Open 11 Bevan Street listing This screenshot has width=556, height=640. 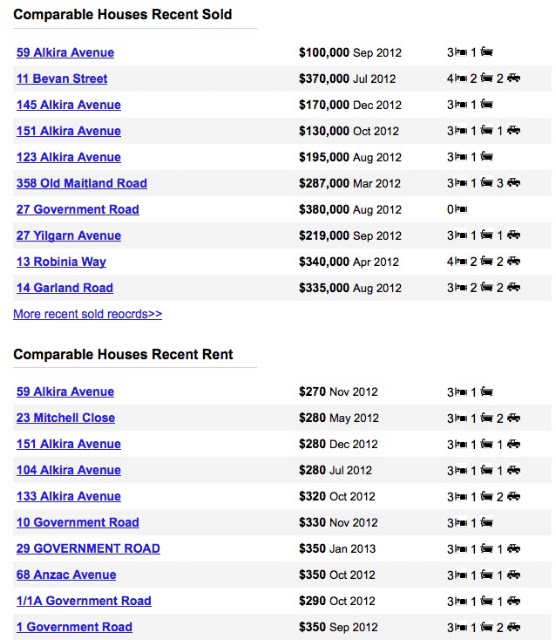(x=62, y=78)
